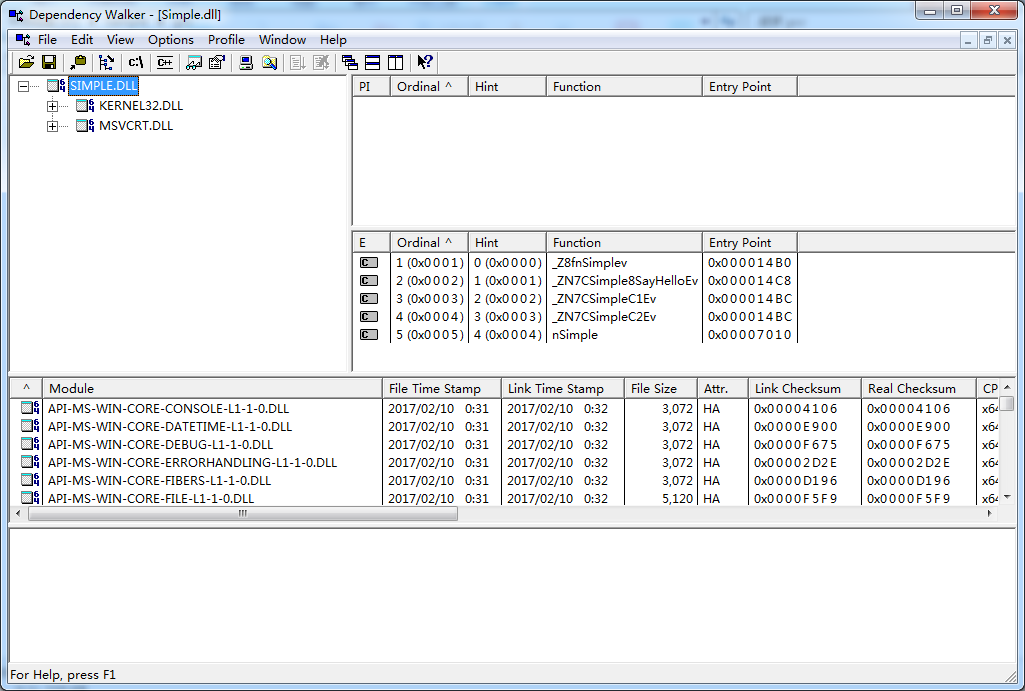Select the nSimple export function
Screen dimensions: 1025x691
pos(575,335)
